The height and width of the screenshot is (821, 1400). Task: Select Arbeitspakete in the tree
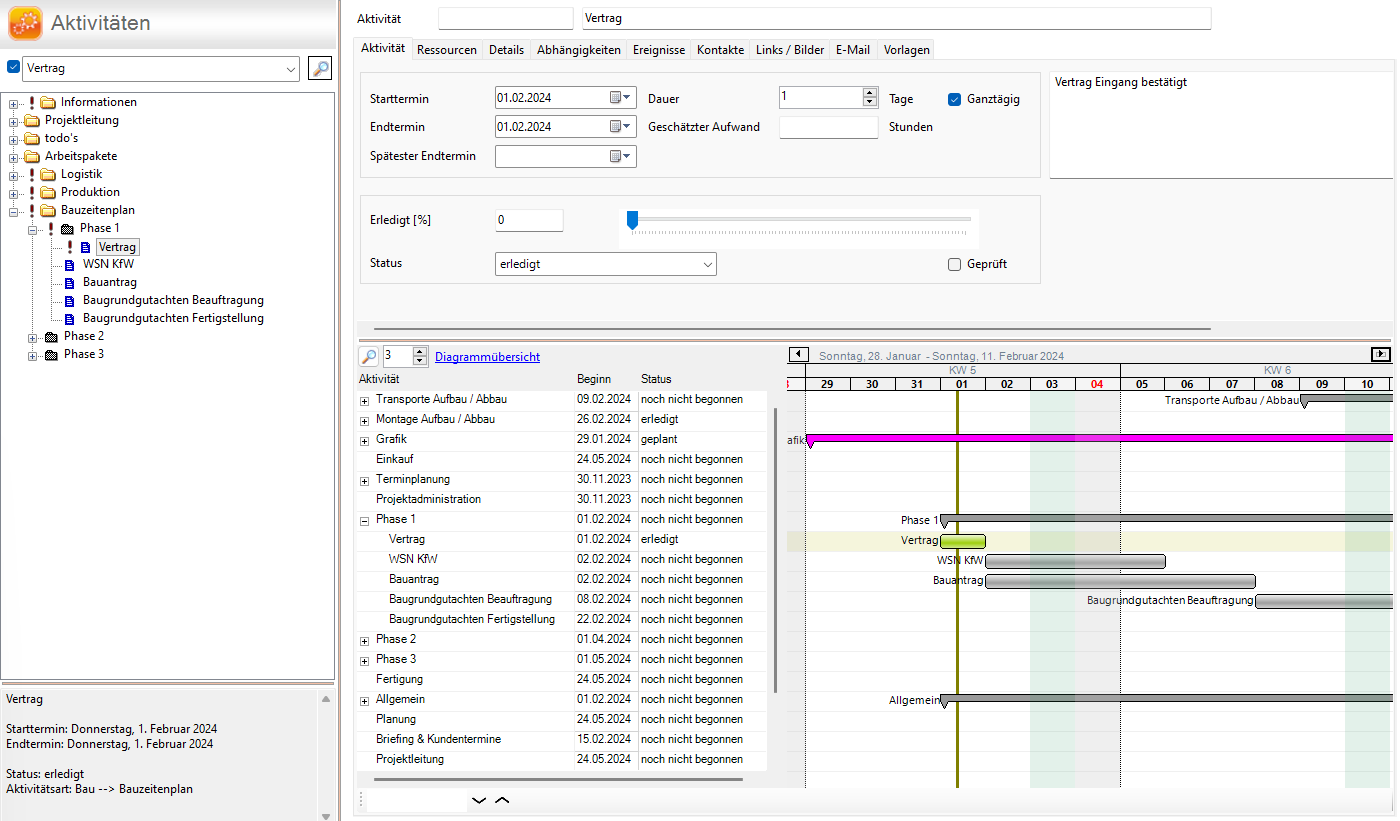[81, 156]
